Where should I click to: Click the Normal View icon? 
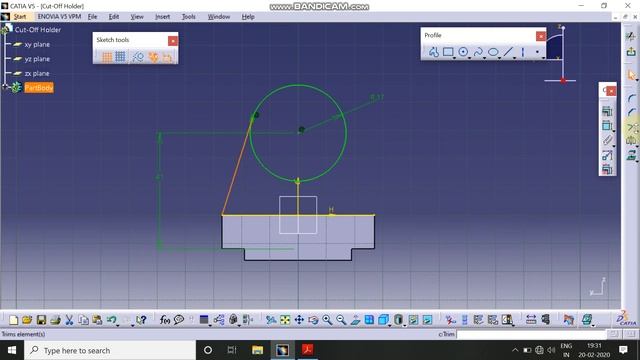[x=355, y=320]
